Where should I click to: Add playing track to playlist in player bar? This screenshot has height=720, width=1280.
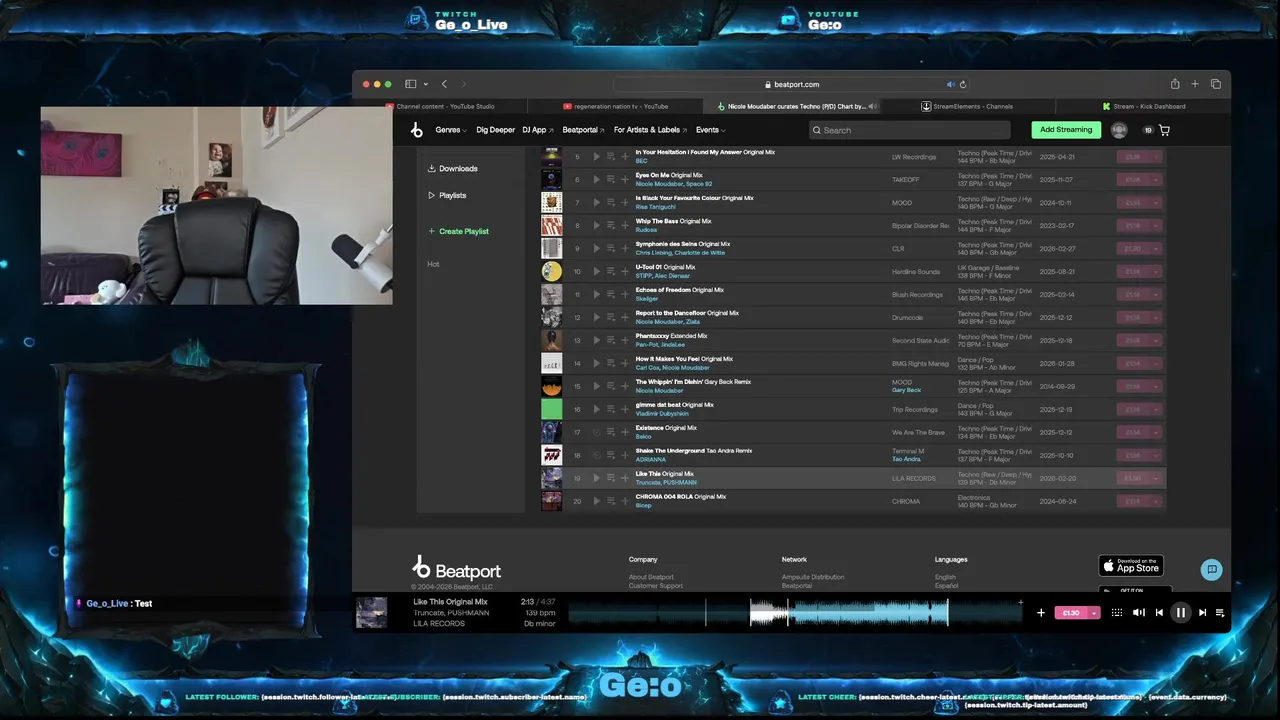[x=1041, y=612]
